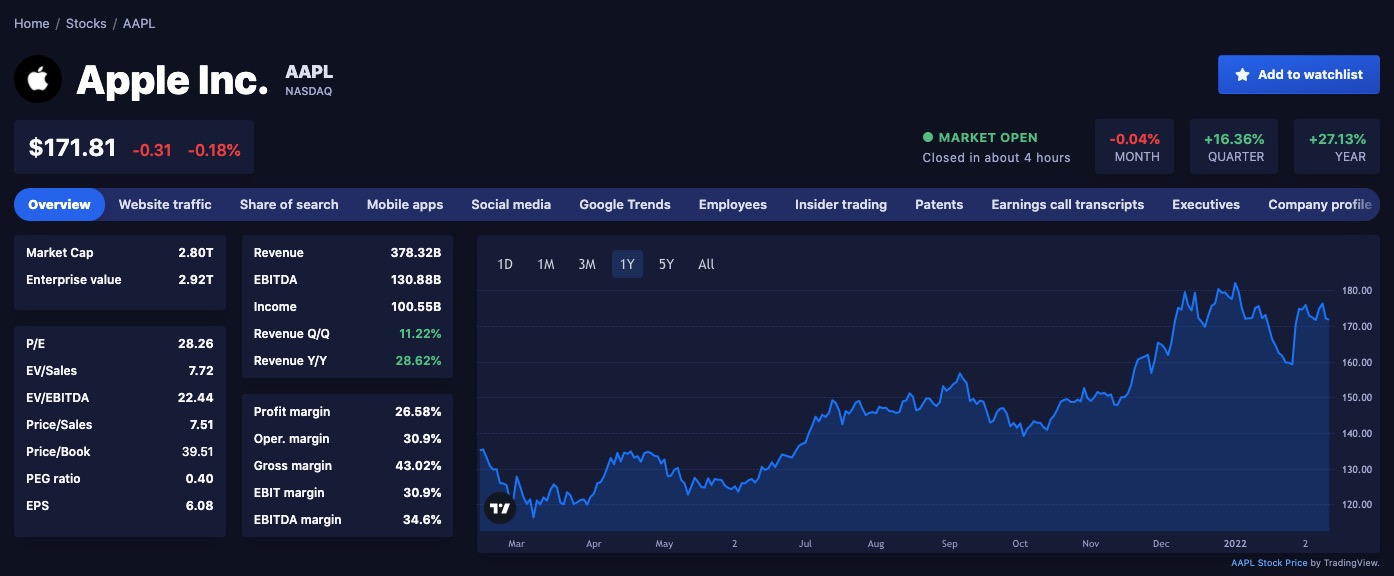Click the -0.18% daily change
This screenshot has height=576, width=1394.
(x=215, y=150)
